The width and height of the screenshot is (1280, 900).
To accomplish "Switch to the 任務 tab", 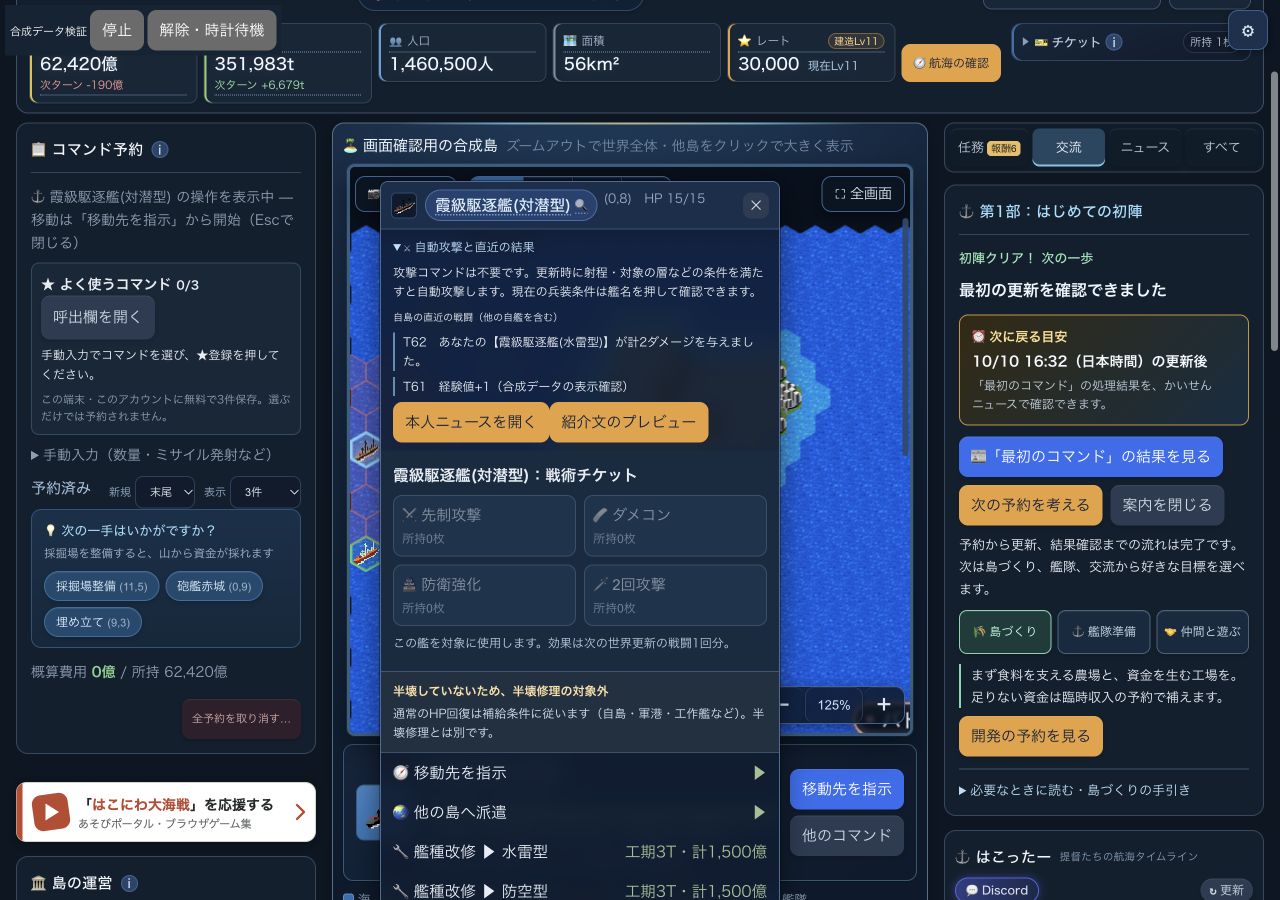I will coord(989,147).
